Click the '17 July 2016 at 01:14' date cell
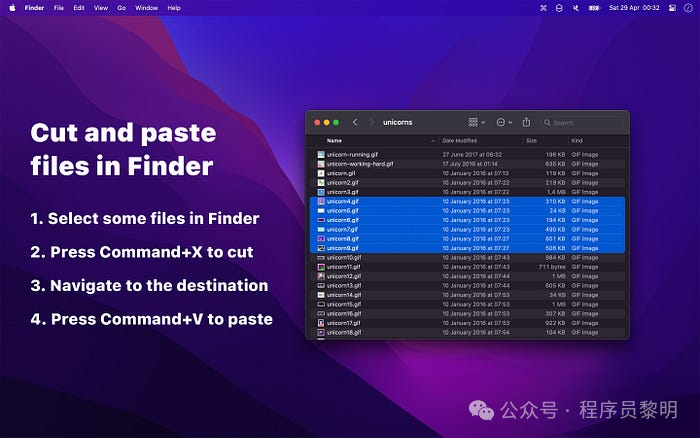Image resolution: width=700 pixels, height=438 pixels. (x=470, y=164)
